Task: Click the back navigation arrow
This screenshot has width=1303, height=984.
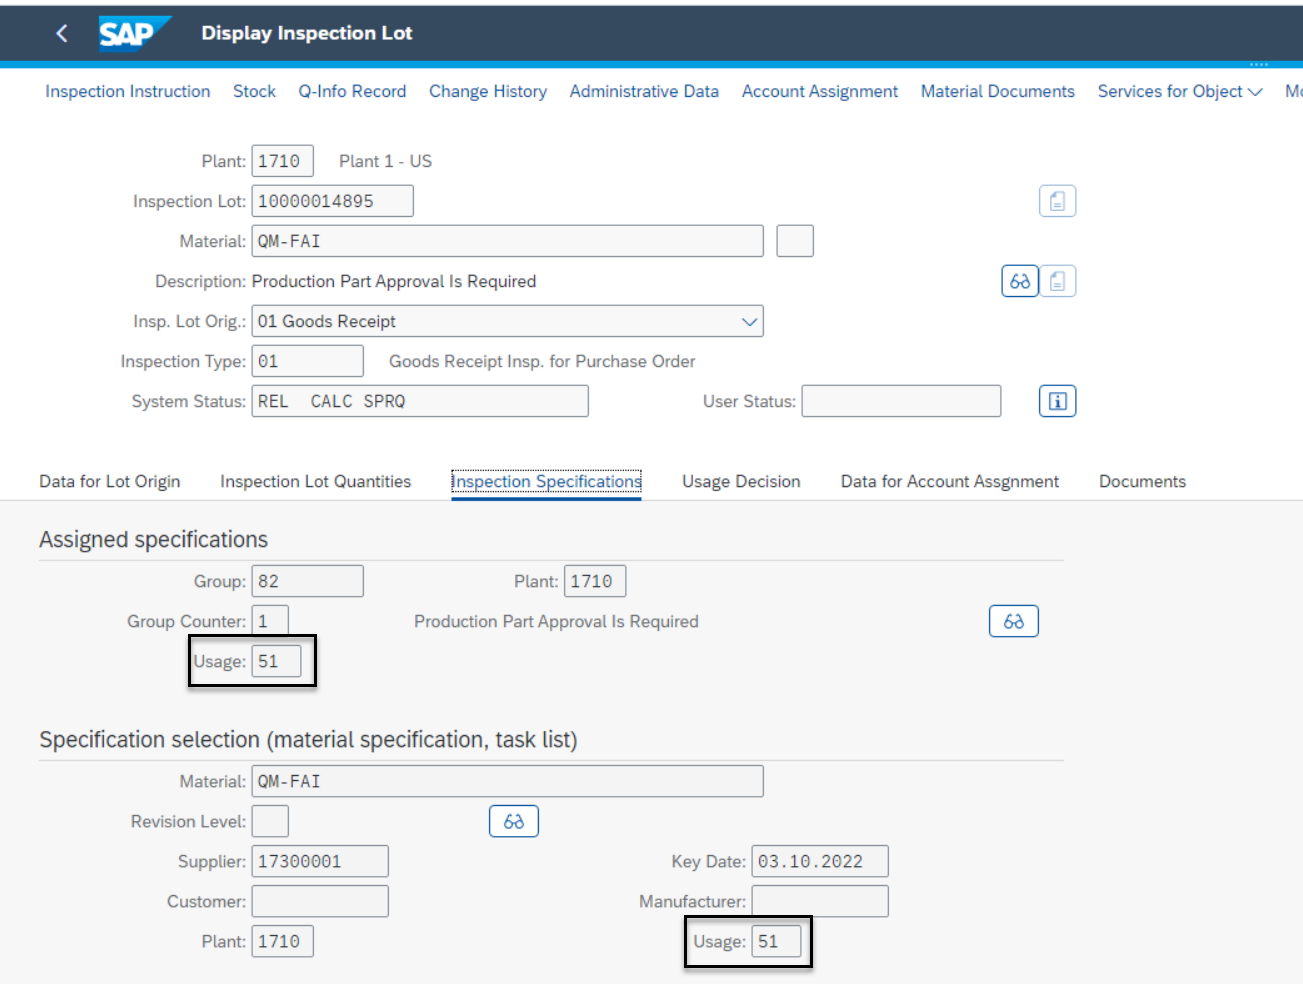Action: click(62, 32)
